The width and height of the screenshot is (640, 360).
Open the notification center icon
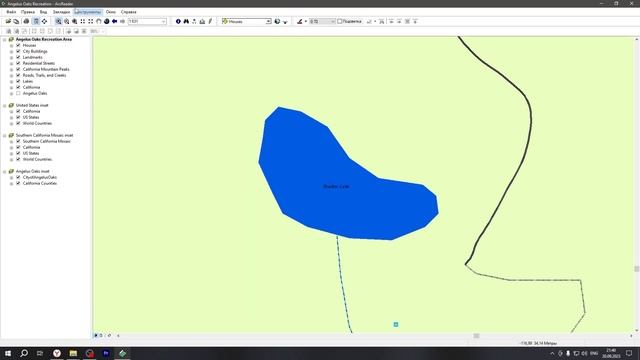click(629, 353)
